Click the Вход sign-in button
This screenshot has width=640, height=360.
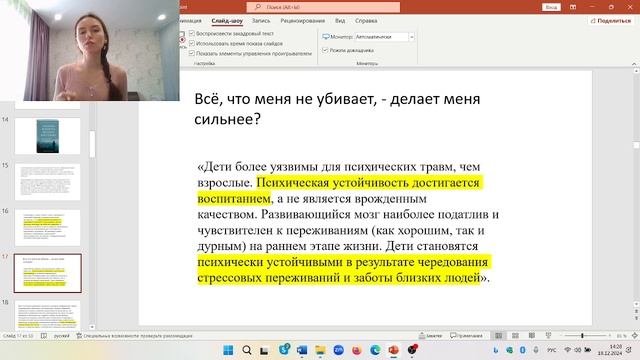(551, 7)
